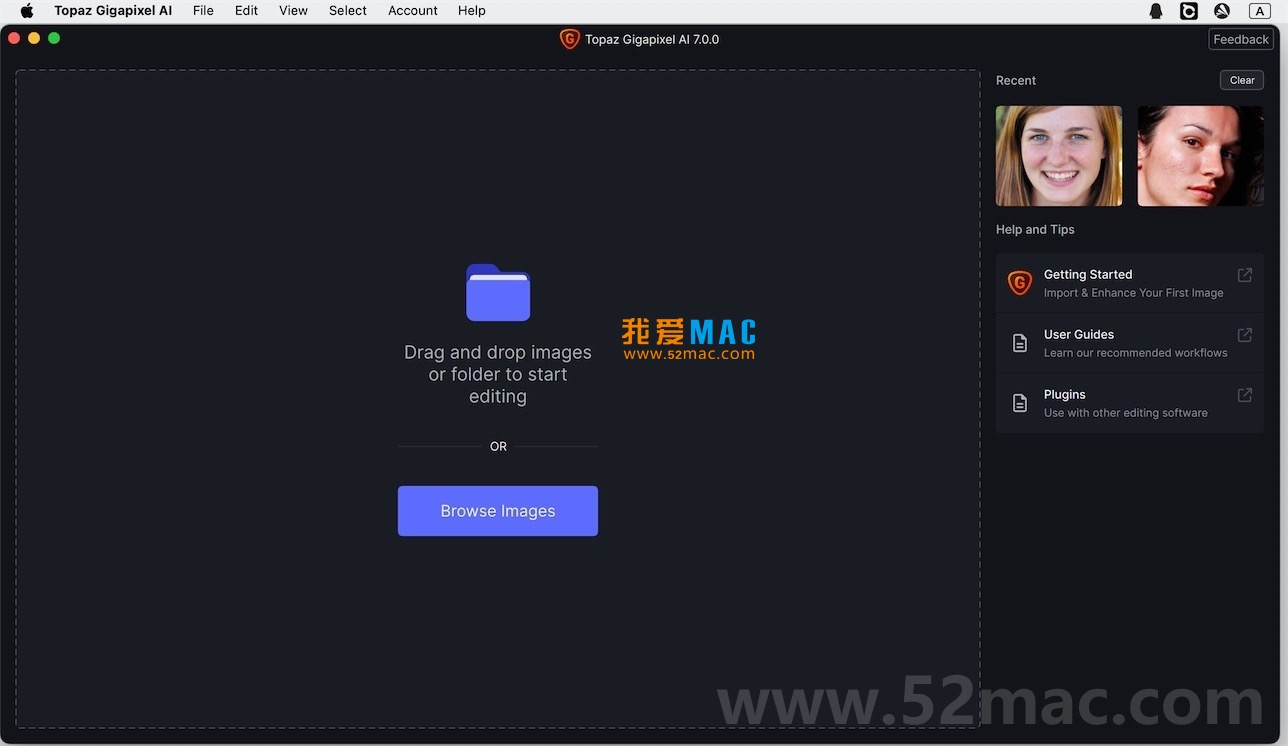Click the Browse Images button
Screen dimensions: 1288x746
498,511
